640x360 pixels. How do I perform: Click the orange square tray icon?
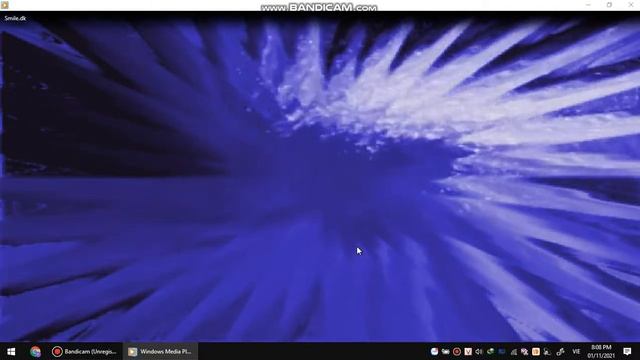point(536,351)
